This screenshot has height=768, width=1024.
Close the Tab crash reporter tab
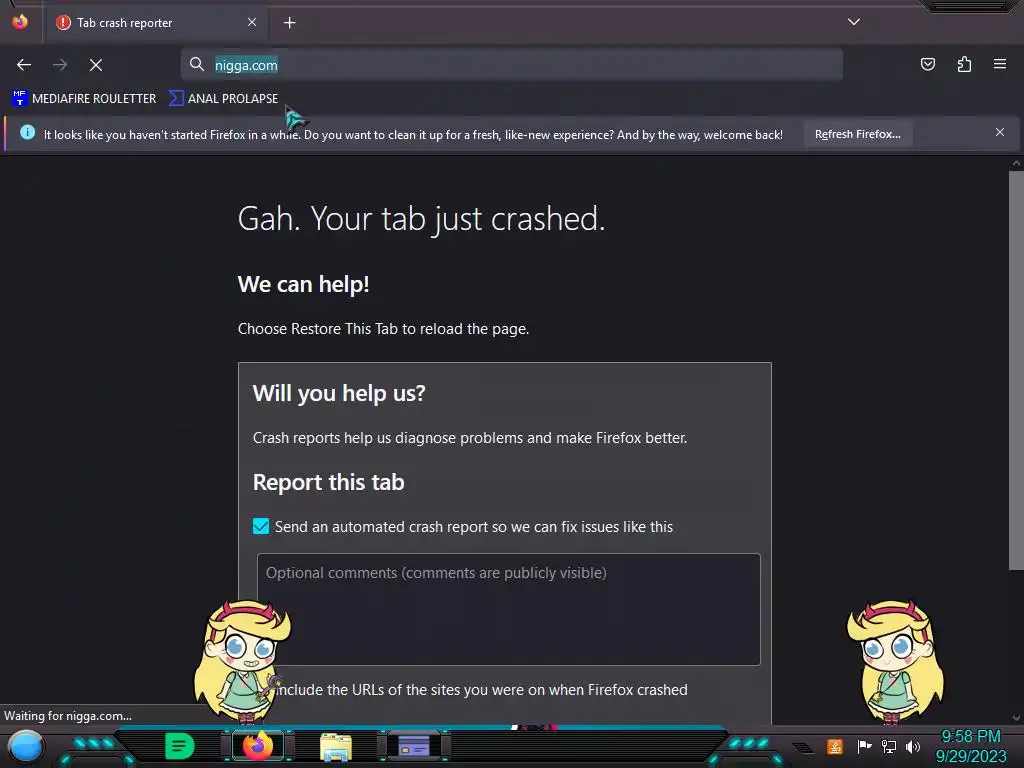252,22
